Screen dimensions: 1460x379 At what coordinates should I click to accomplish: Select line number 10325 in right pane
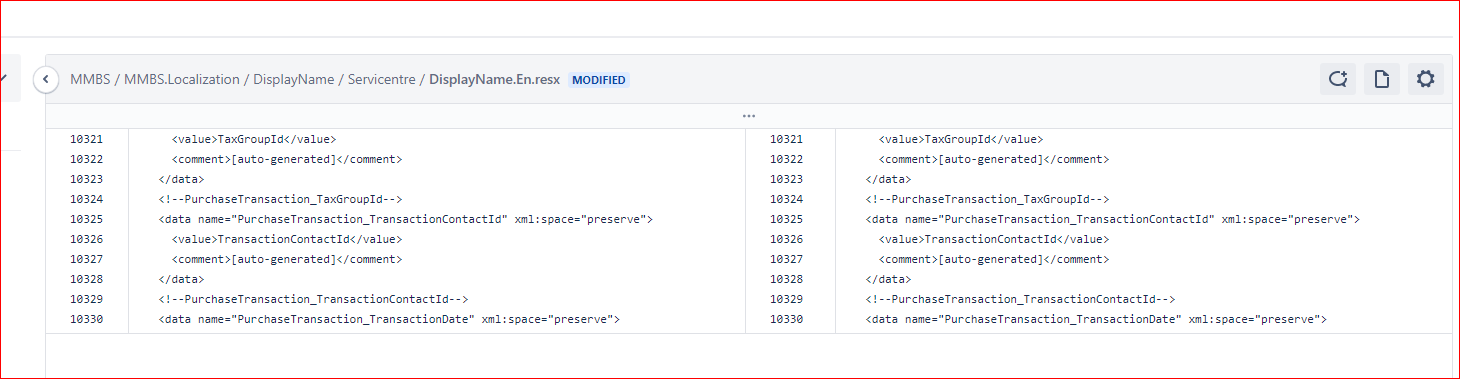pos(786,219)
